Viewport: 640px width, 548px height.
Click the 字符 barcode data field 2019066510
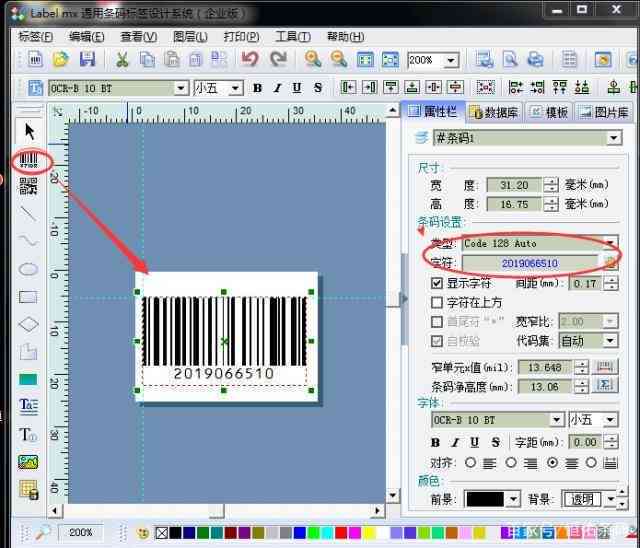pyautogui.click(x=529, y=263)
